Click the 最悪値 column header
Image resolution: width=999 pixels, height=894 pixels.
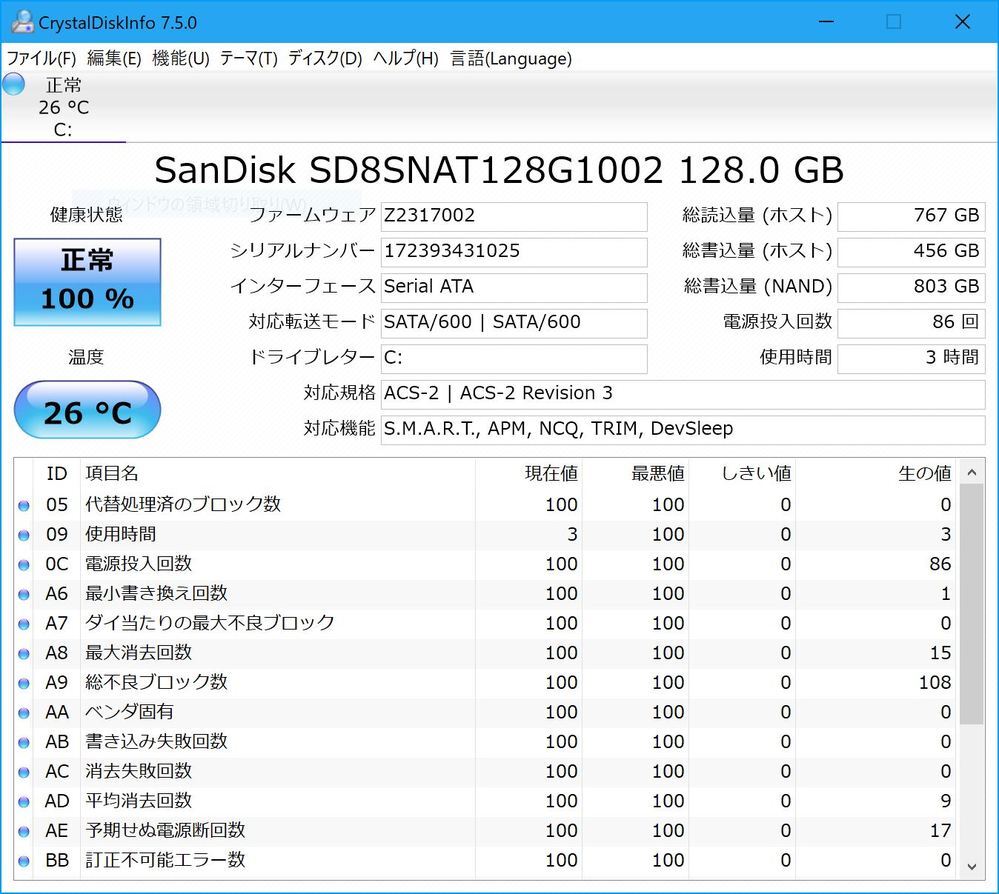(635, 473)
